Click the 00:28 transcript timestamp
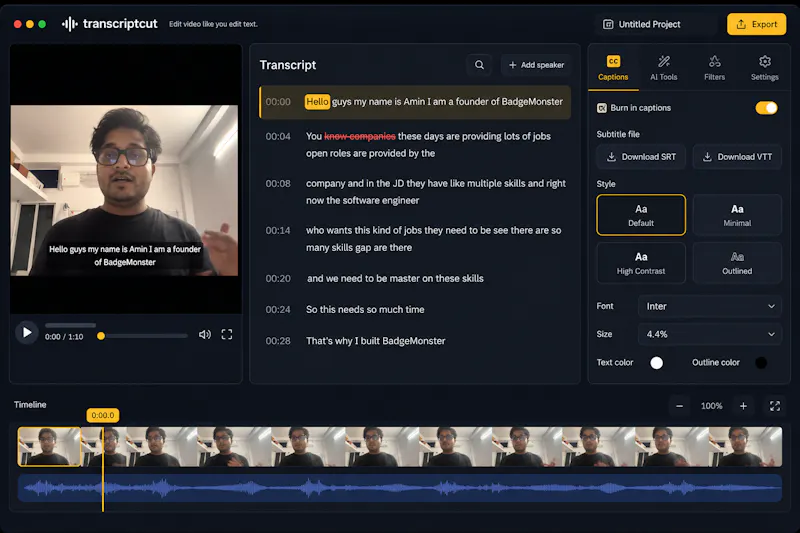Screen dimensions: 800x533 coord(278,341)
